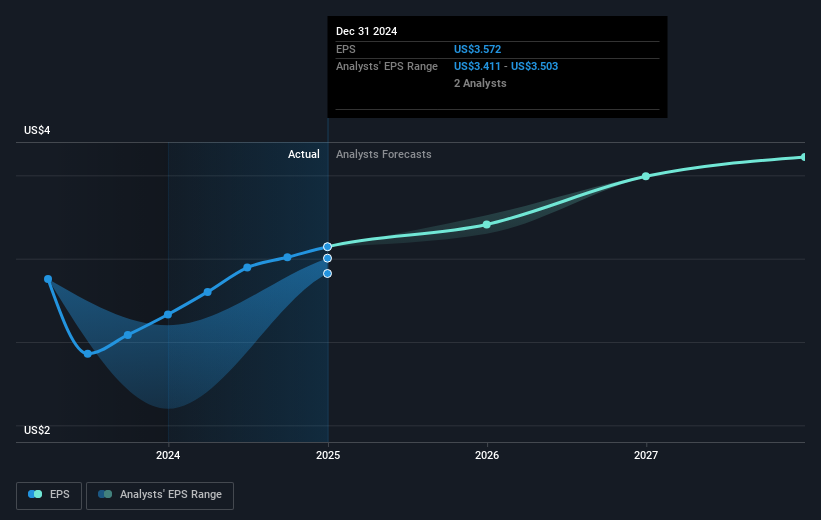Click the Analysts Forecasts label
This screenshot has height=520, width=821.
coord(384,154)
